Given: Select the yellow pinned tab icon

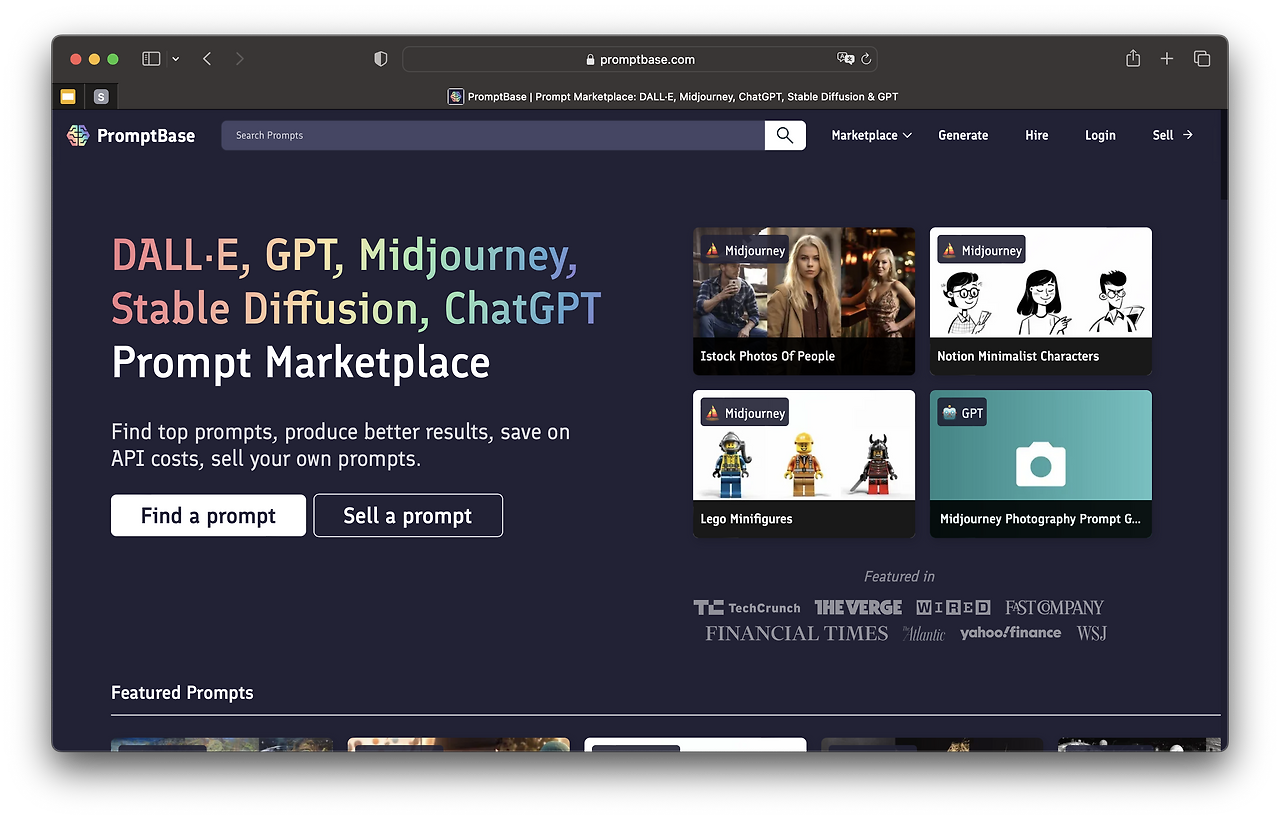Looking at the screenshot, I should (x=68, y=97).
